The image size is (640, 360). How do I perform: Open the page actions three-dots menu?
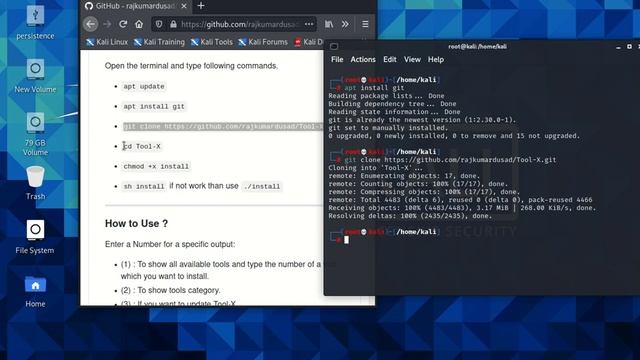coord(309,24)
